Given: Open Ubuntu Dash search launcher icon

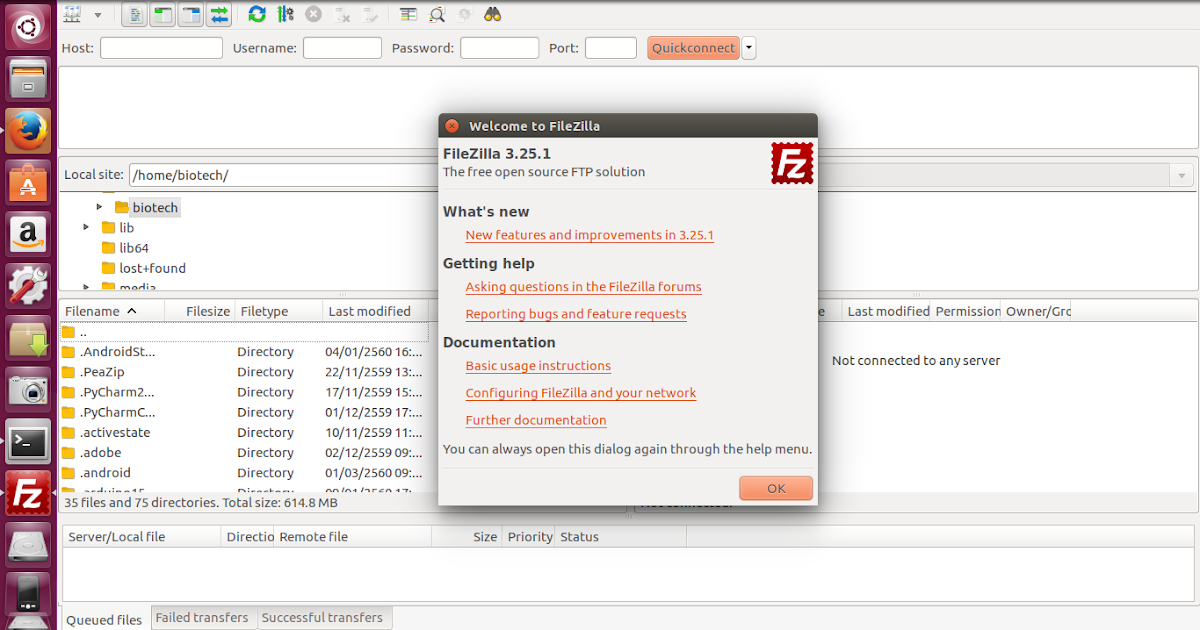Looking at the screenshot, I should (27, 25).
